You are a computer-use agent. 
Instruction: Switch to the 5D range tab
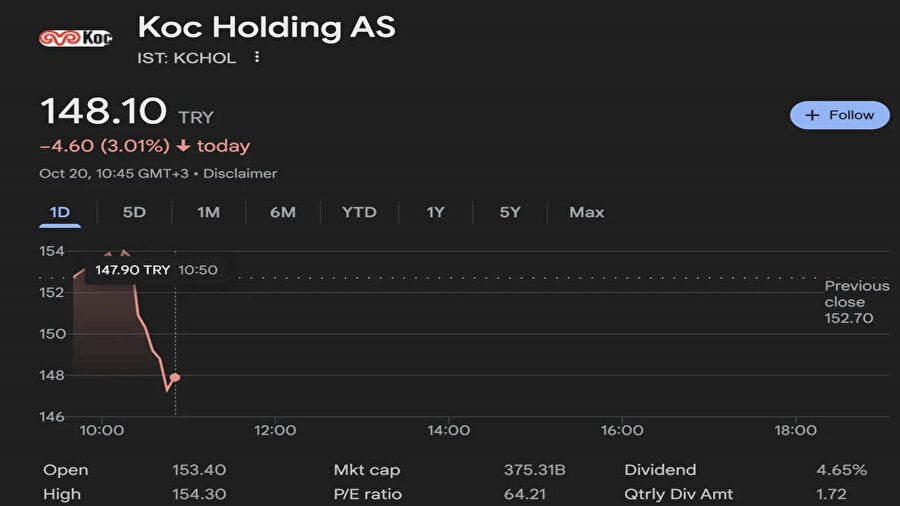(134, 212)
